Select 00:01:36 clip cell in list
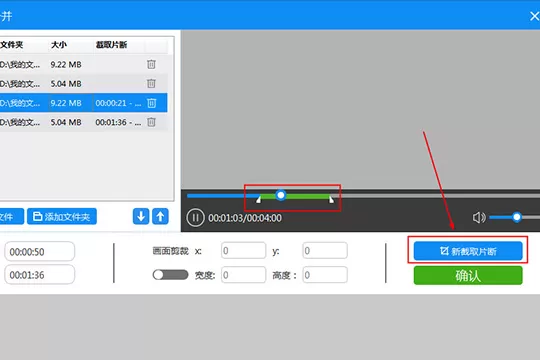This screenshot has width=540, height=360. pos(118,122)
